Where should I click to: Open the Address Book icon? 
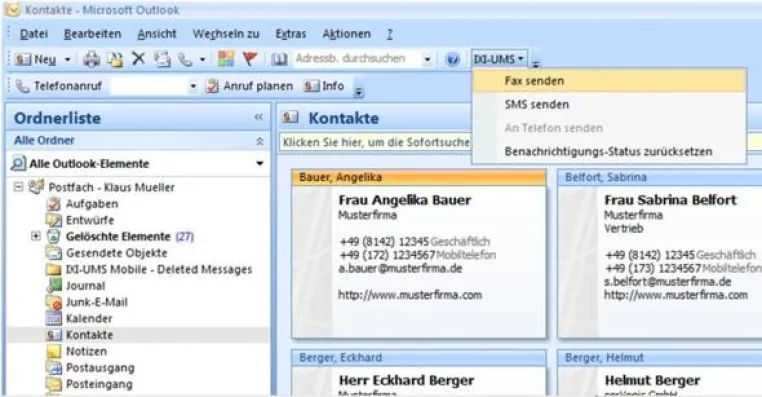coord(279,59)
